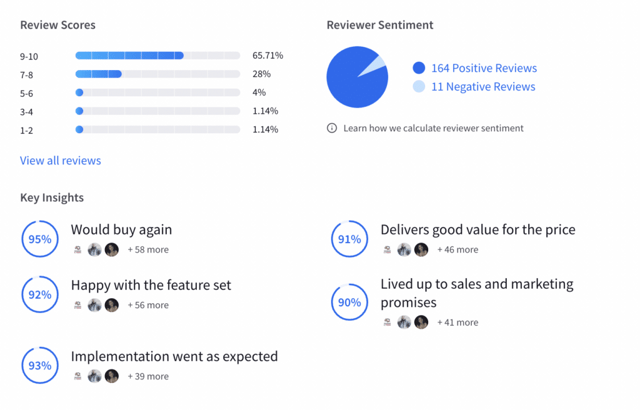Click the dark blue Positive Reviews legend dot
Image resolution: width=640 pixels, height=410 pixels.
click(x=419, y=68)
